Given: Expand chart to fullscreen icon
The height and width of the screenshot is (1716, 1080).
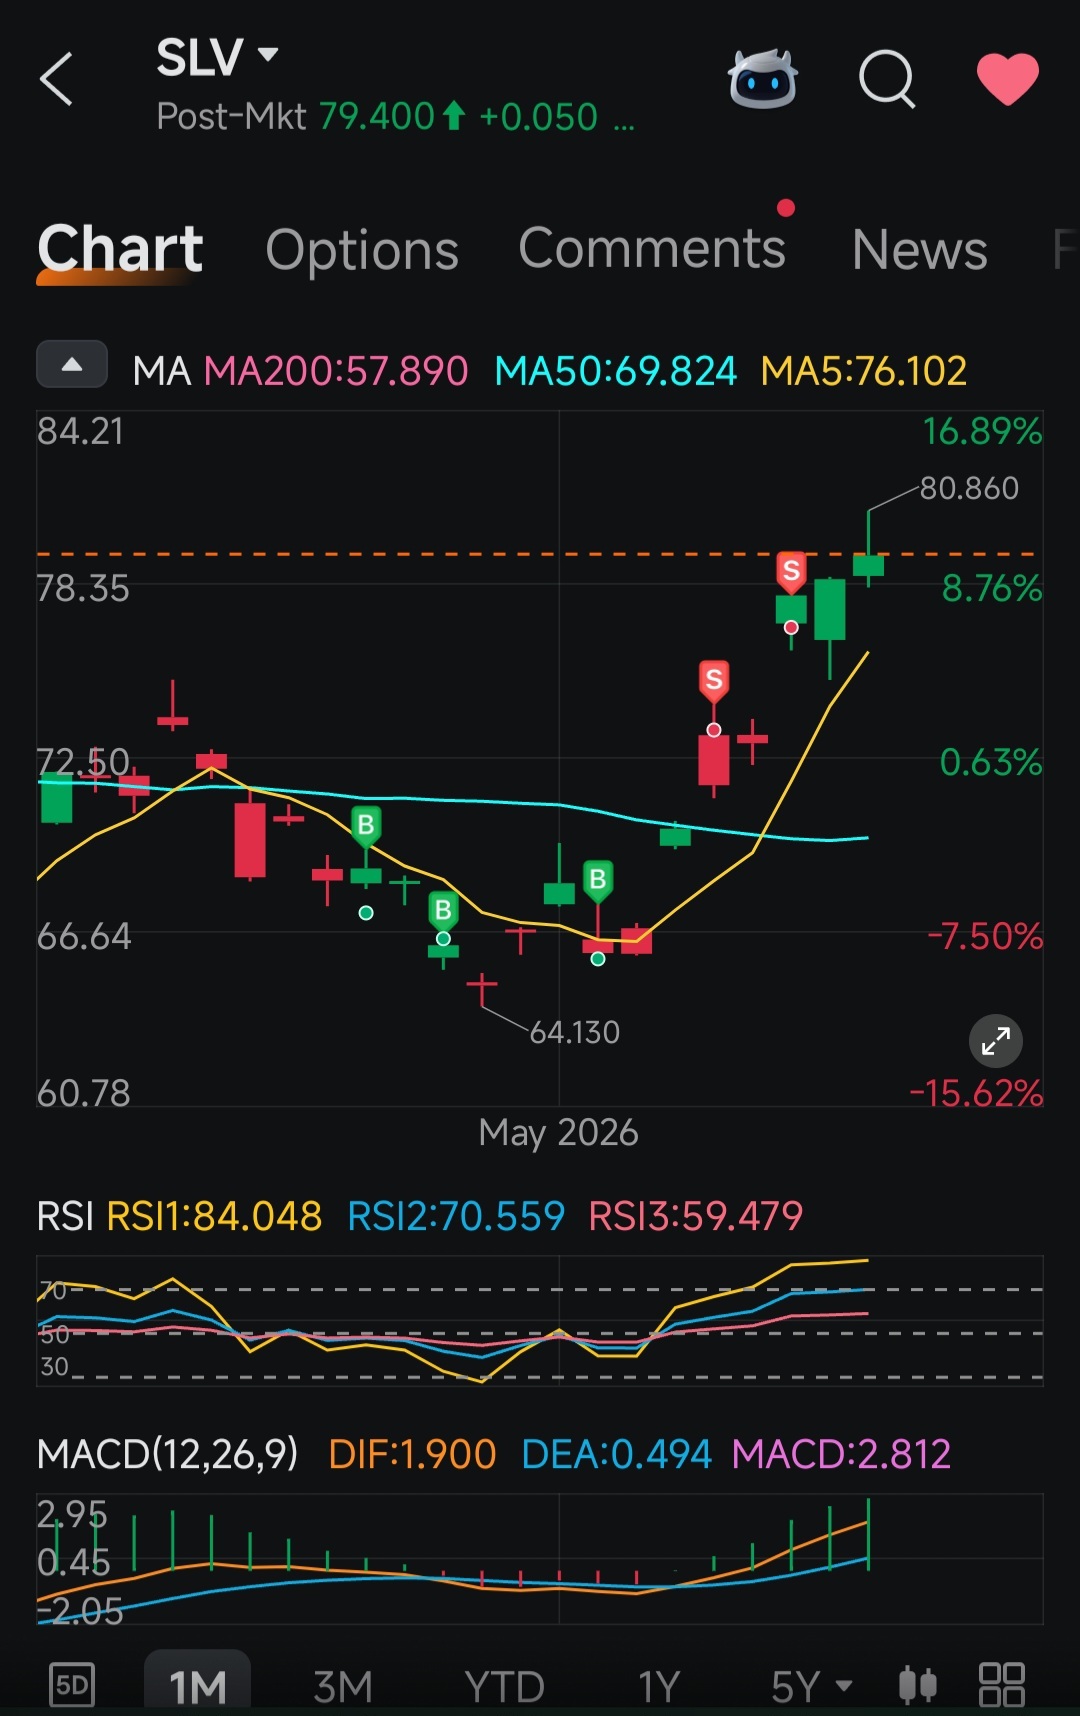Looking at the screenshot, I should click(995, 1042).
